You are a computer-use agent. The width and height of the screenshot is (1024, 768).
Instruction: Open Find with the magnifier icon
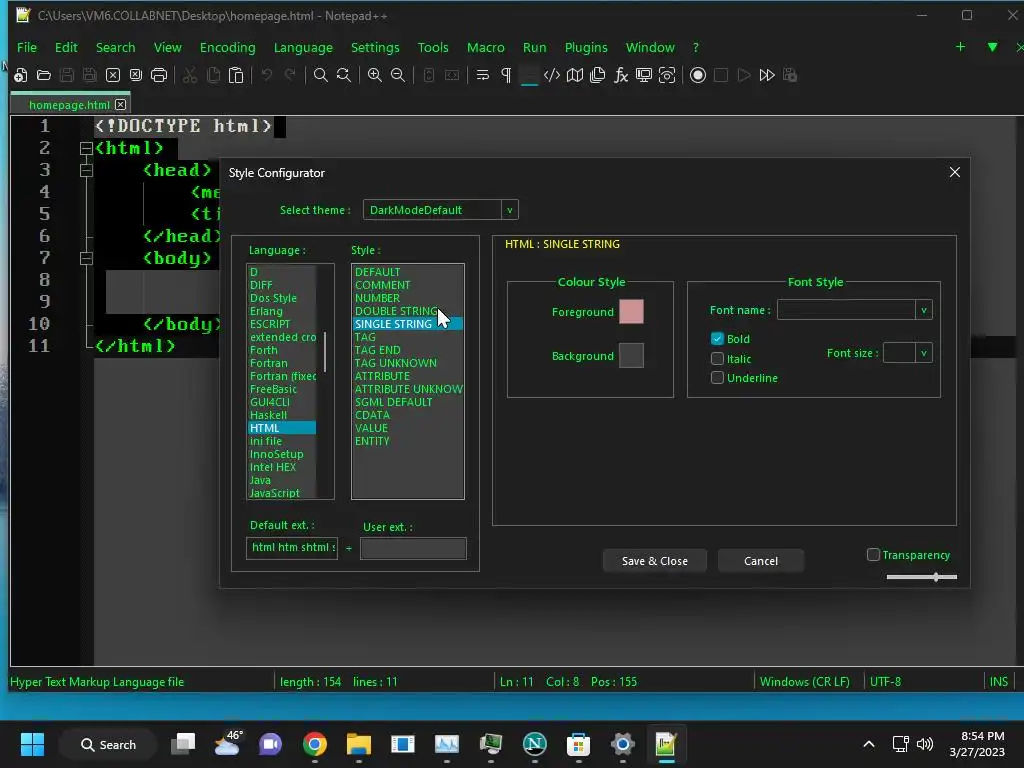point(320,75)
